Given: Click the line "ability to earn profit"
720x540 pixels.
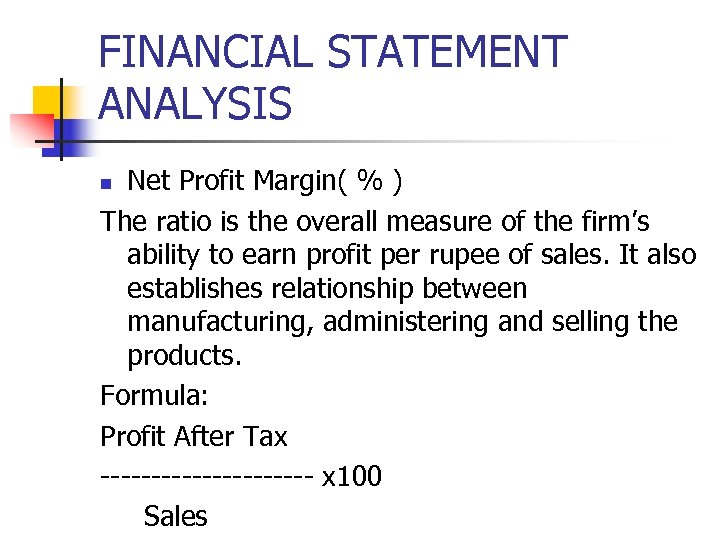Looking at the screenshot, I should (x=411, y=255).
